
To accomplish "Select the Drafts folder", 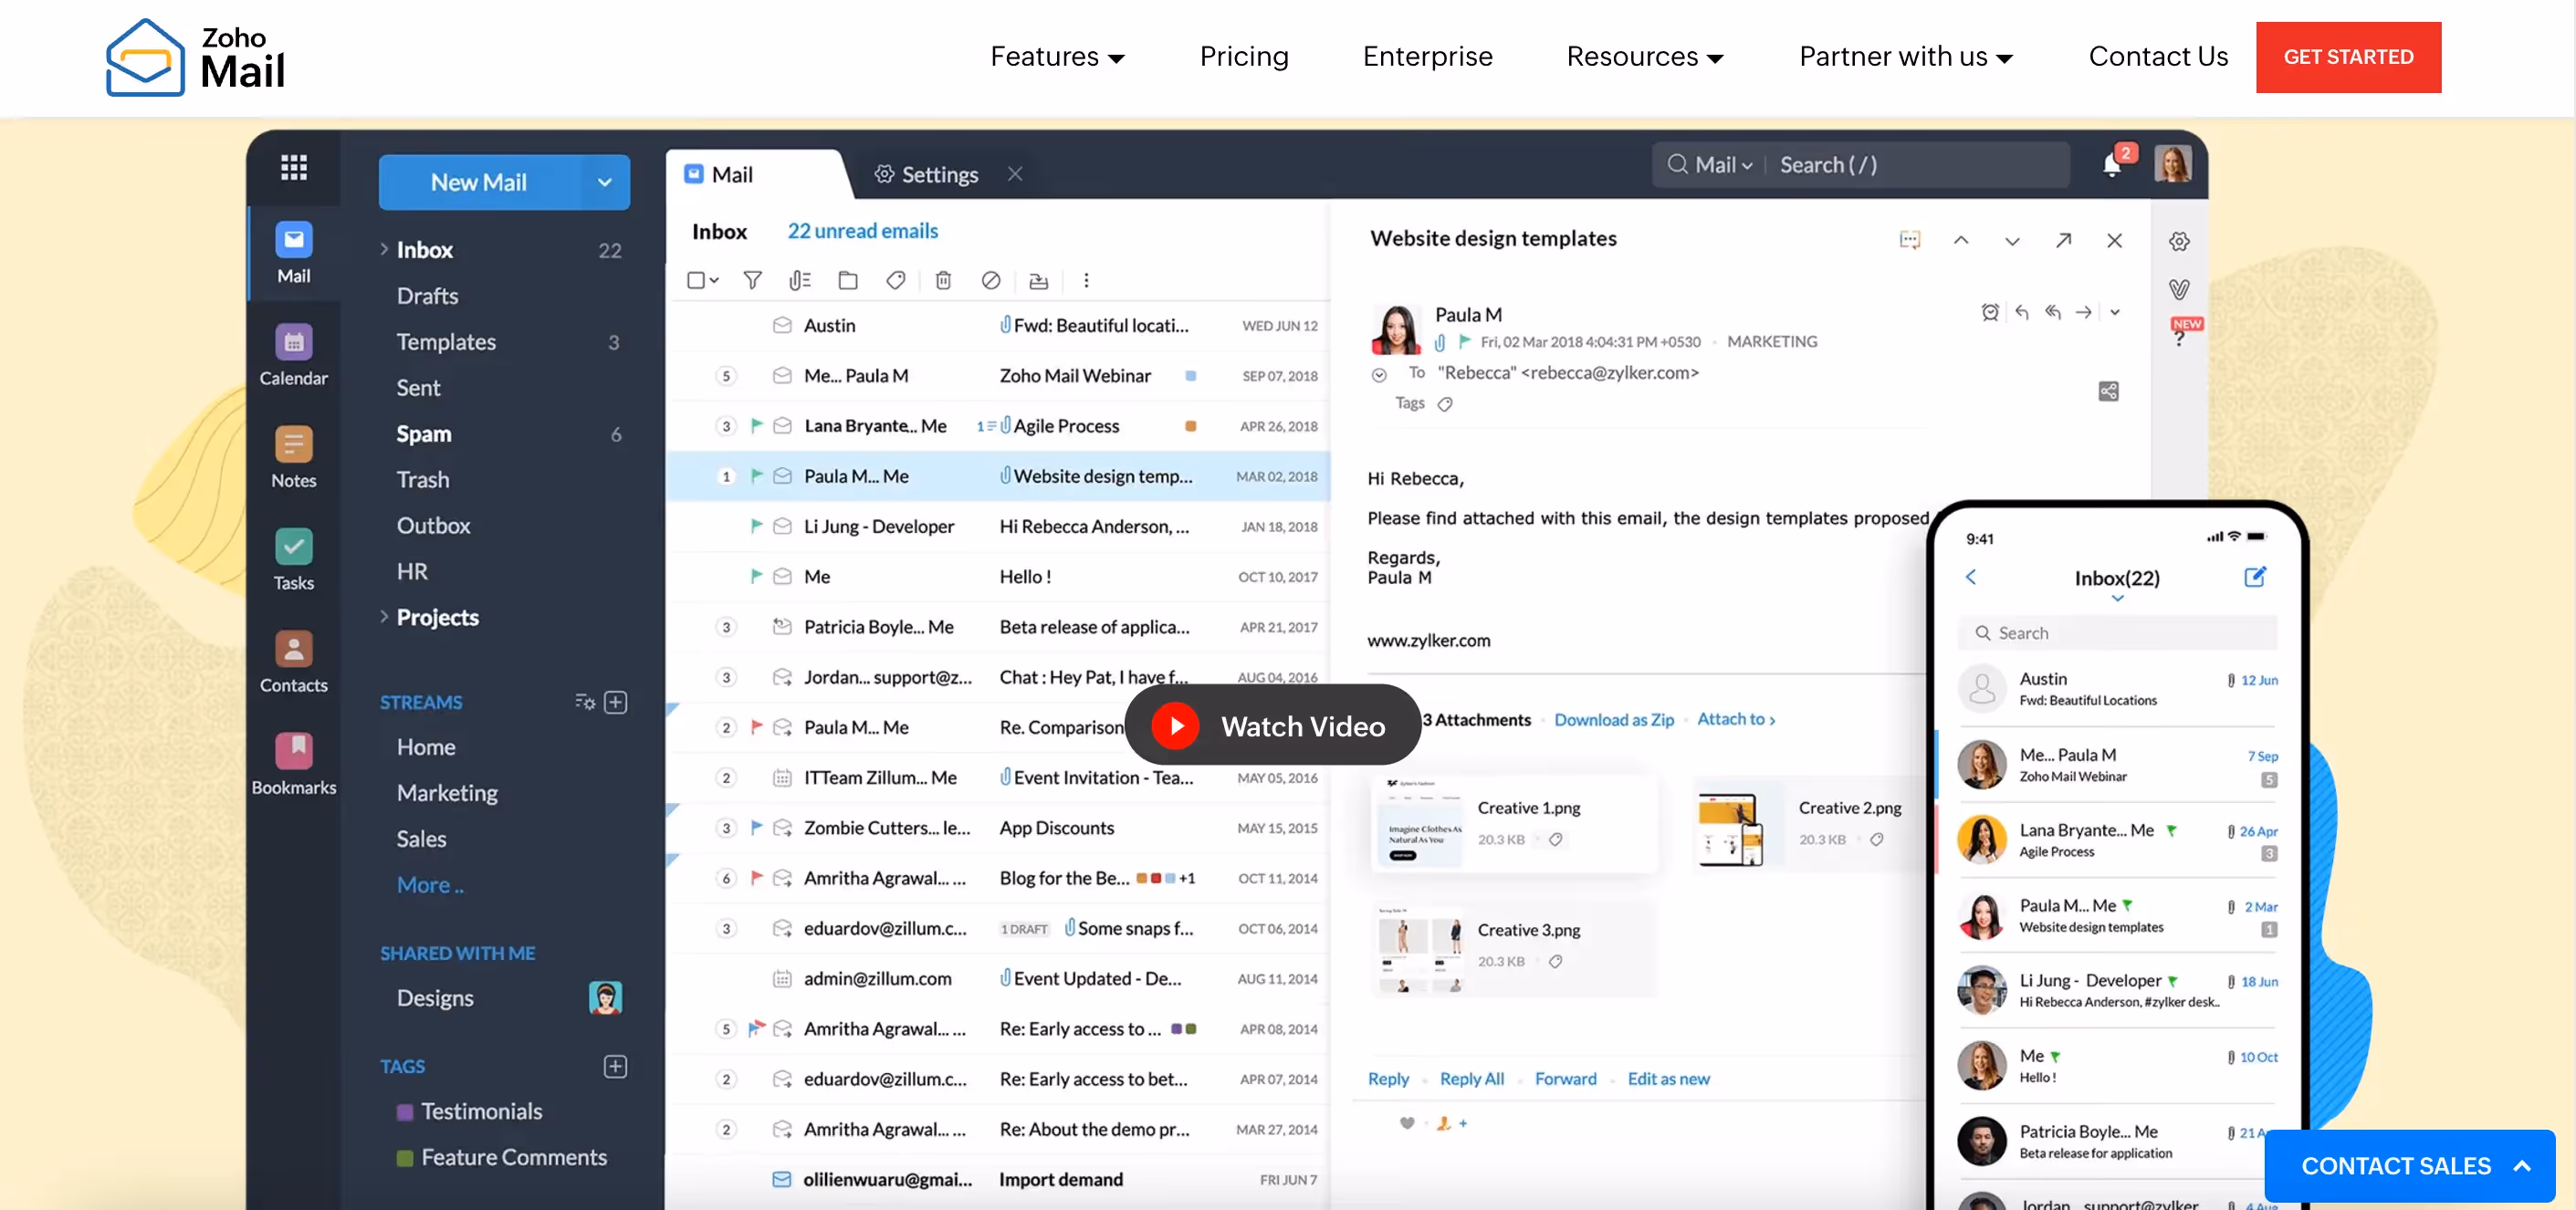I will tap(427, 296).
